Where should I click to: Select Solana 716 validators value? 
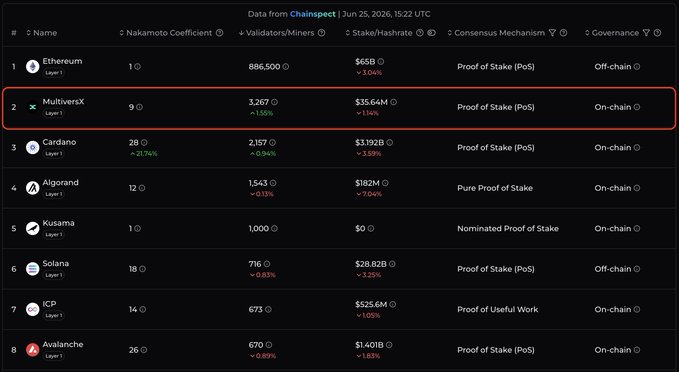point(255,264)
